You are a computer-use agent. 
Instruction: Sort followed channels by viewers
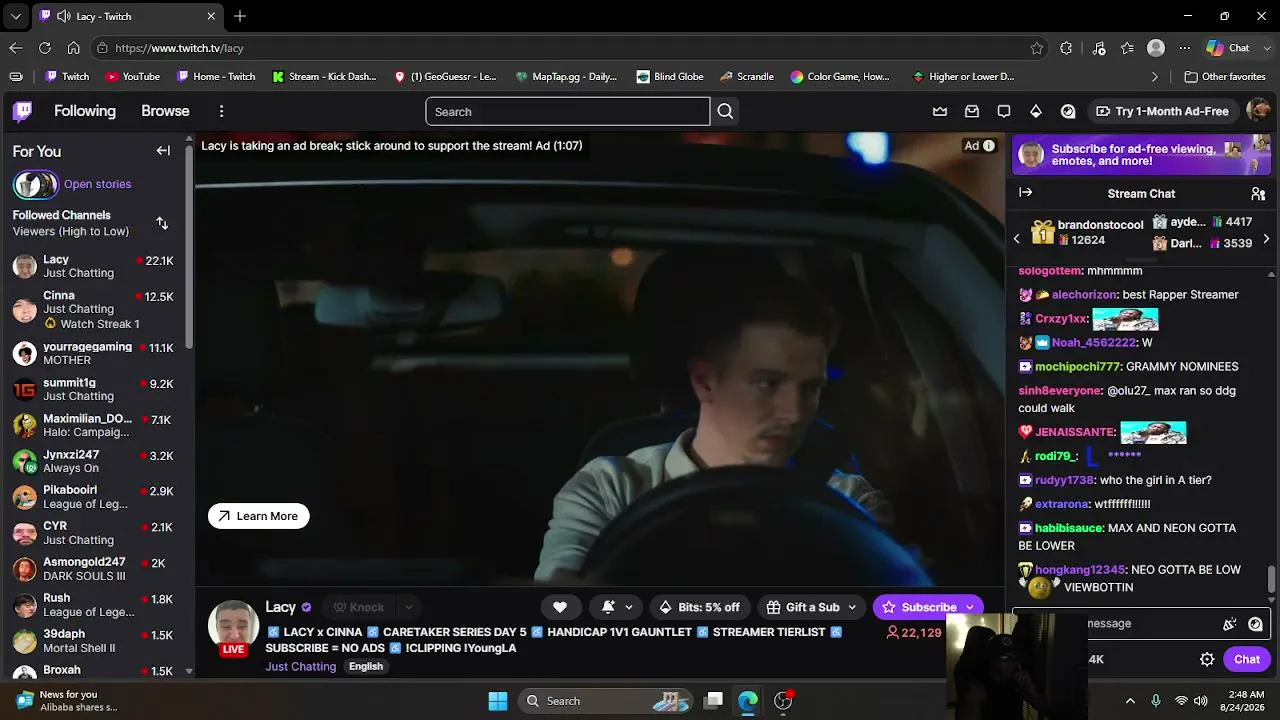162,223
